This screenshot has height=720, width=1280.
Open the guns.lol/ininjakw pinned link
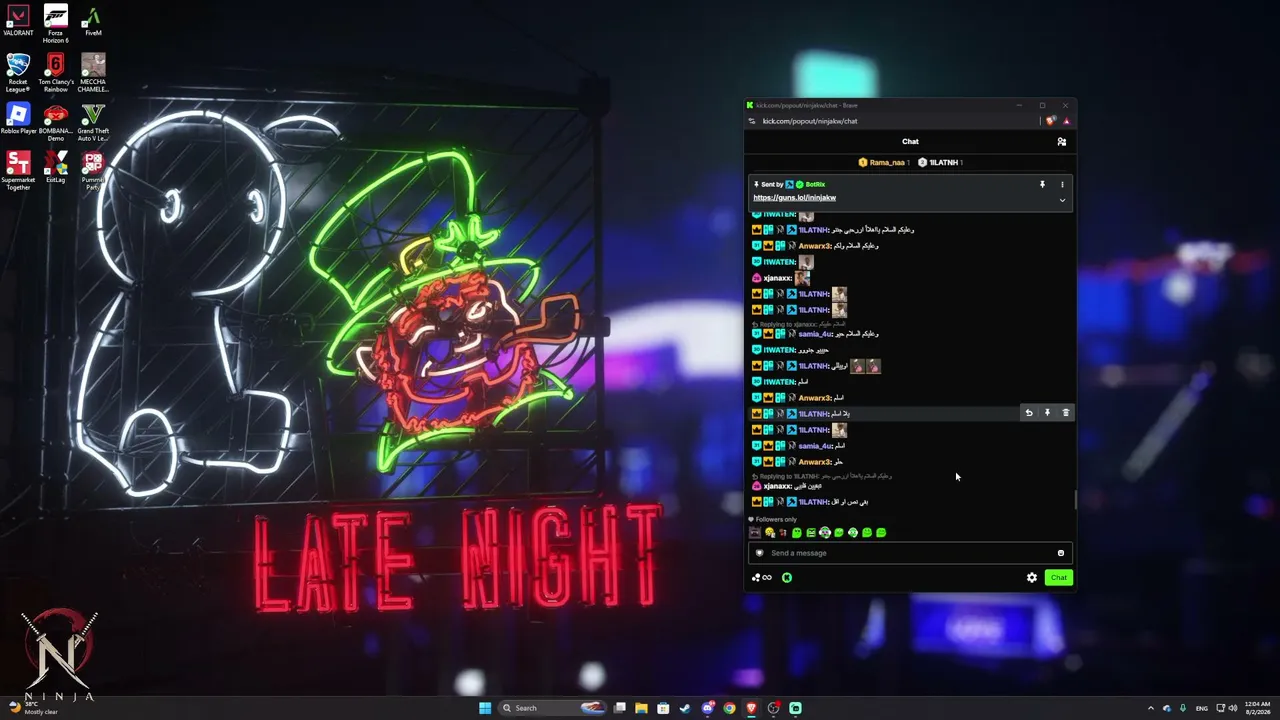794,198
